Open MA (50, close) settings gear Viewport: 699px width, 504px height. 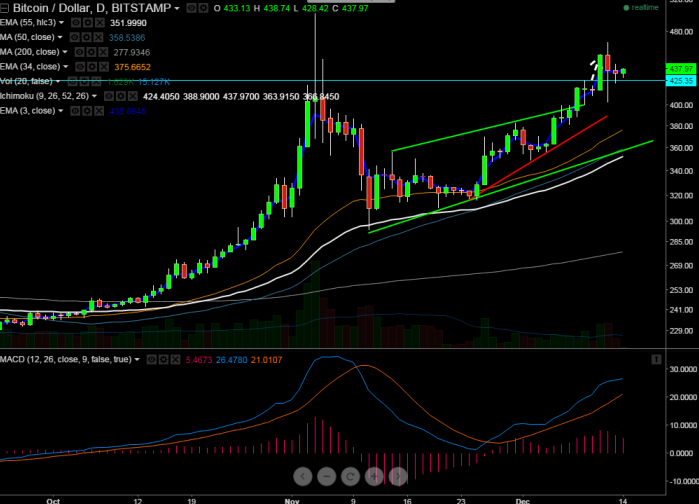tap(87, 37)
